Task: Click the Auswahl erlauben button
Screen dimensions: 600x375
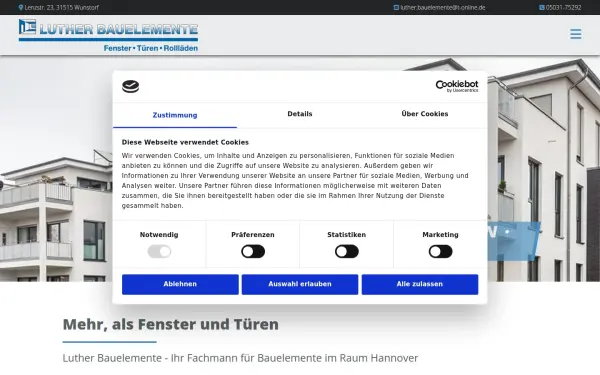Action: pos(300,284)
